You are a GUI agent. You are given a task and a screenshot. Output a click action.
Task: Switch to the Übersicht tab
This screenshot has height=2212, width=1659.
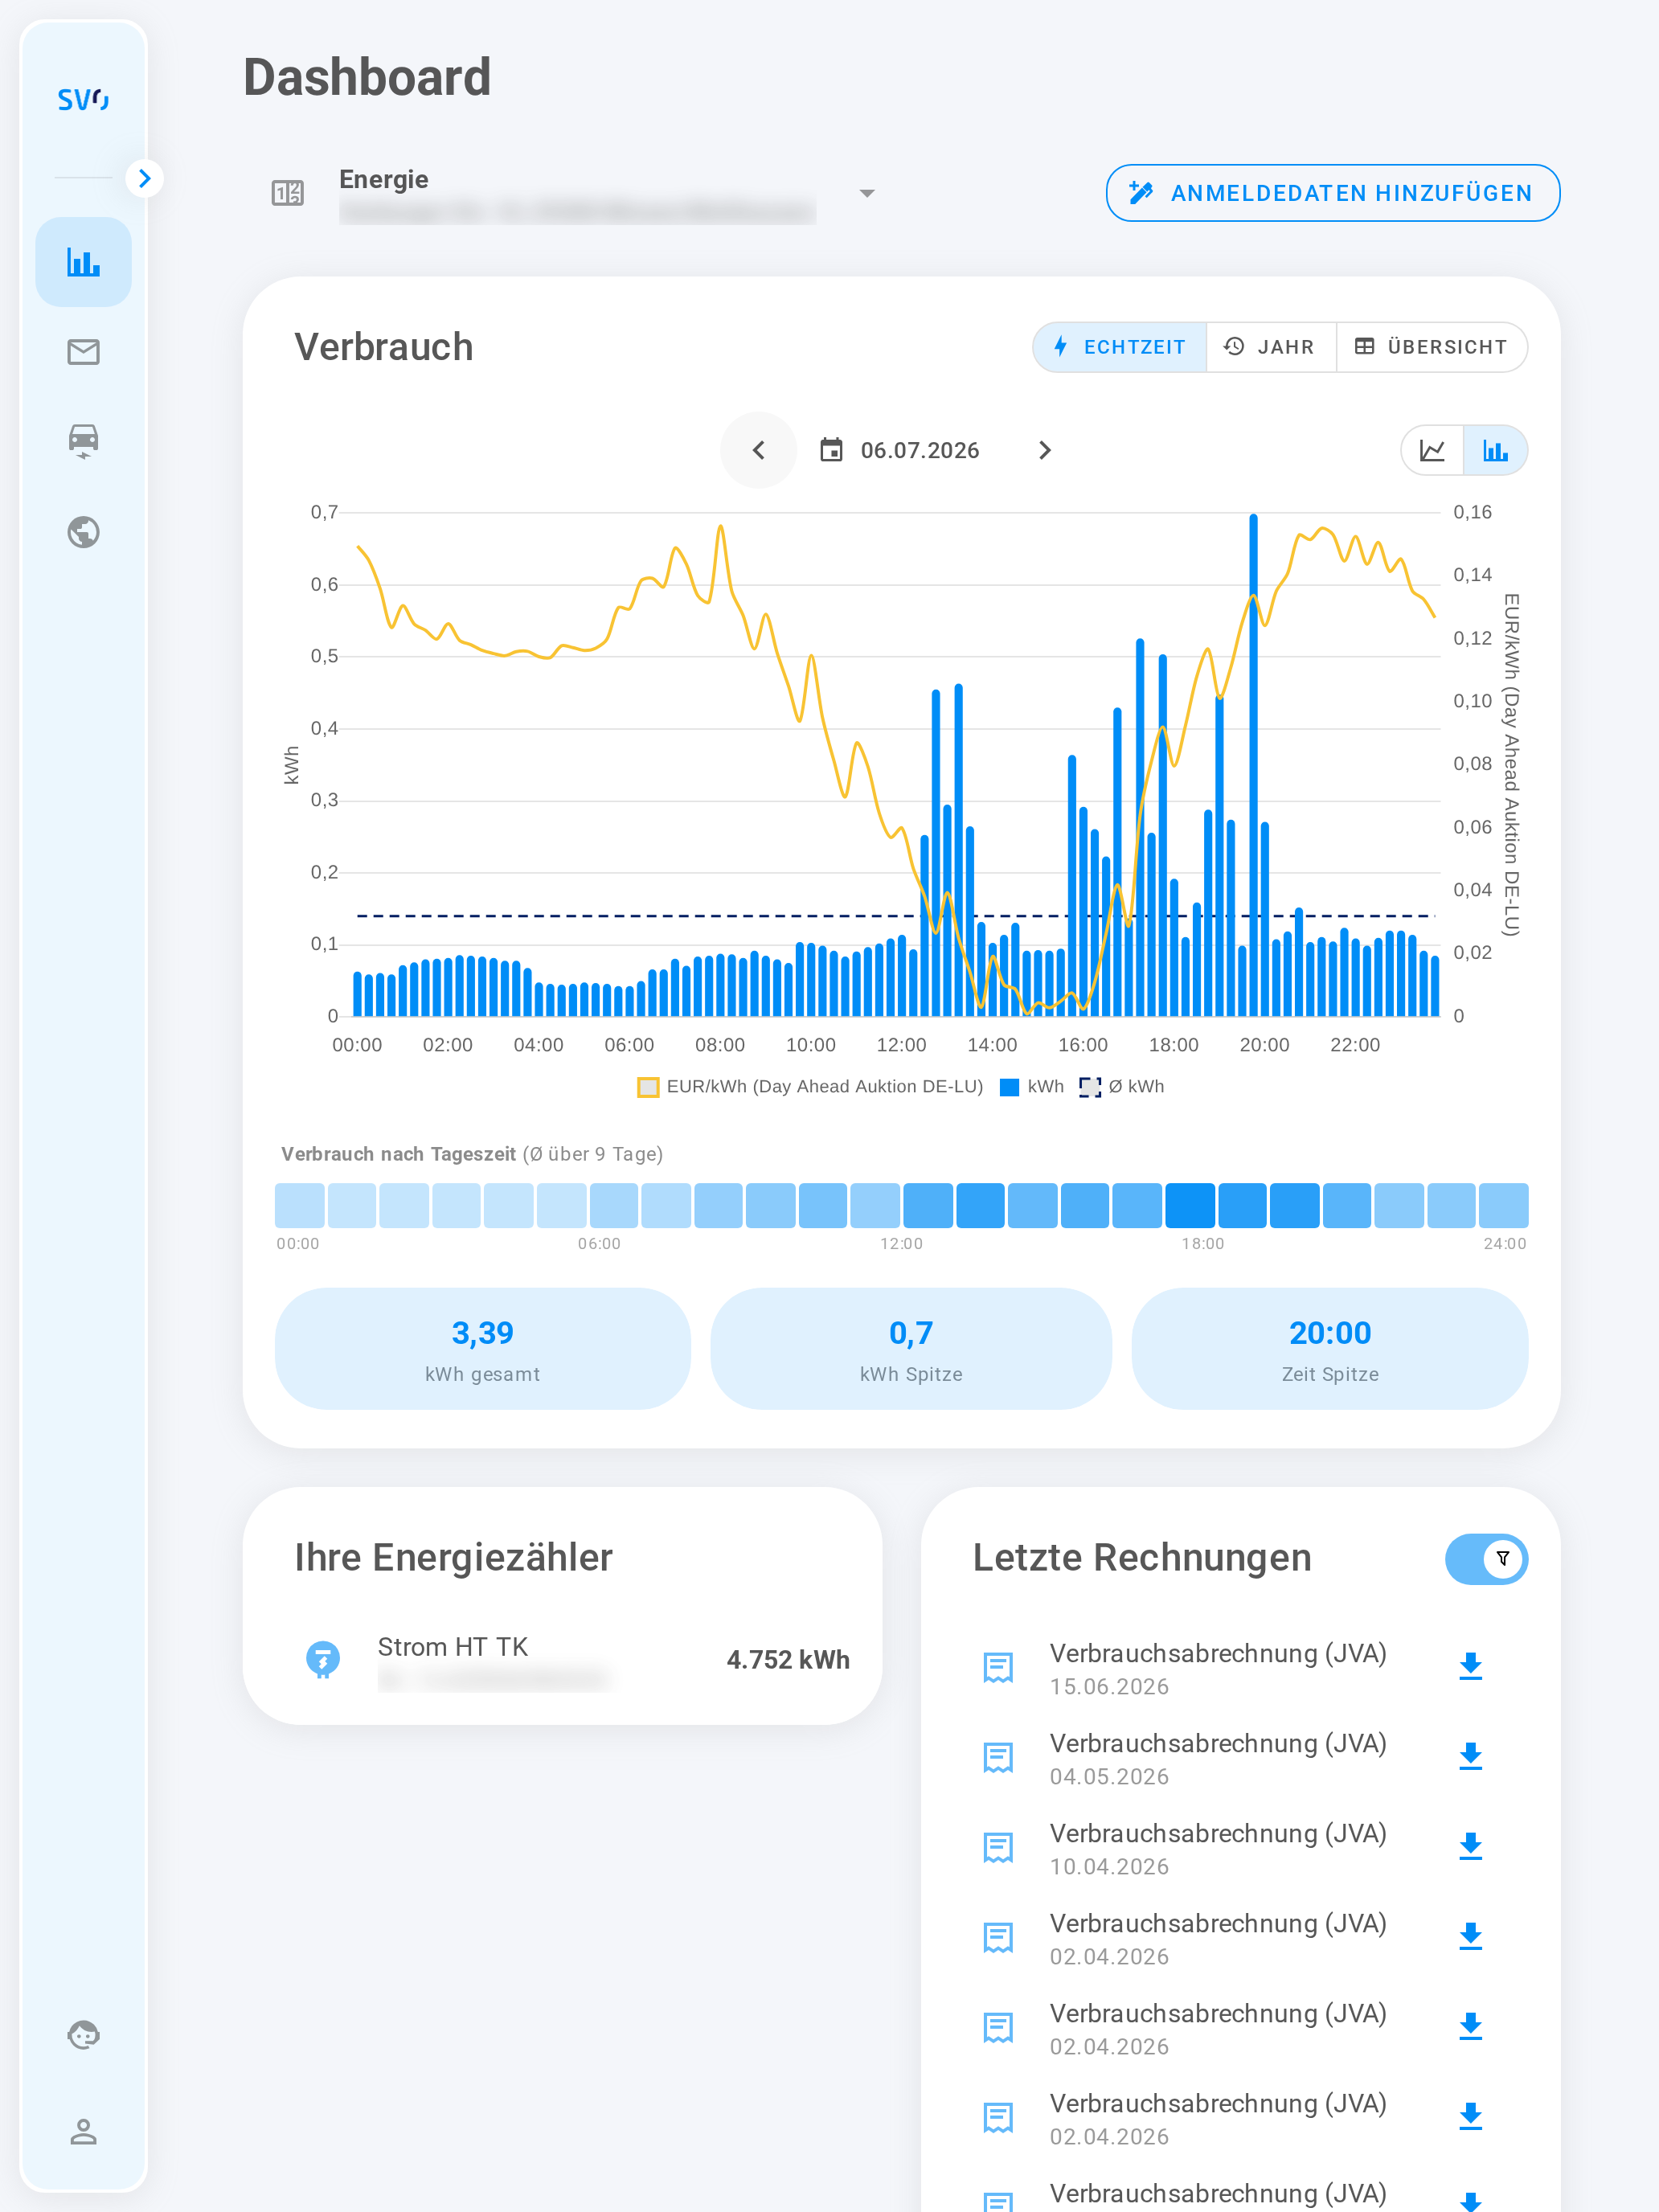(1431, 347)
